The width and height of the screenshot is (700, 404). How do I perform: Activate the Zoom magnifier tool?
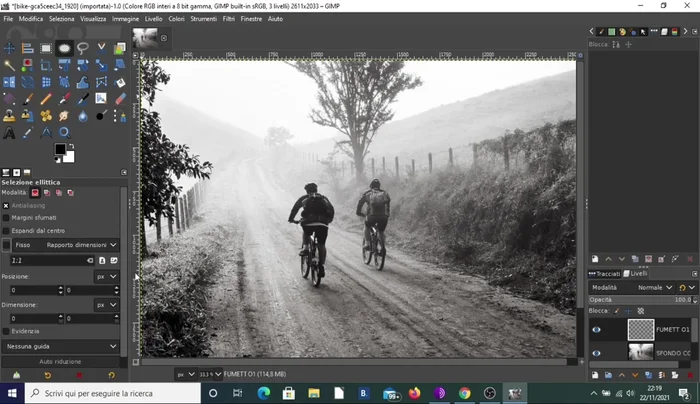(64, 132)
